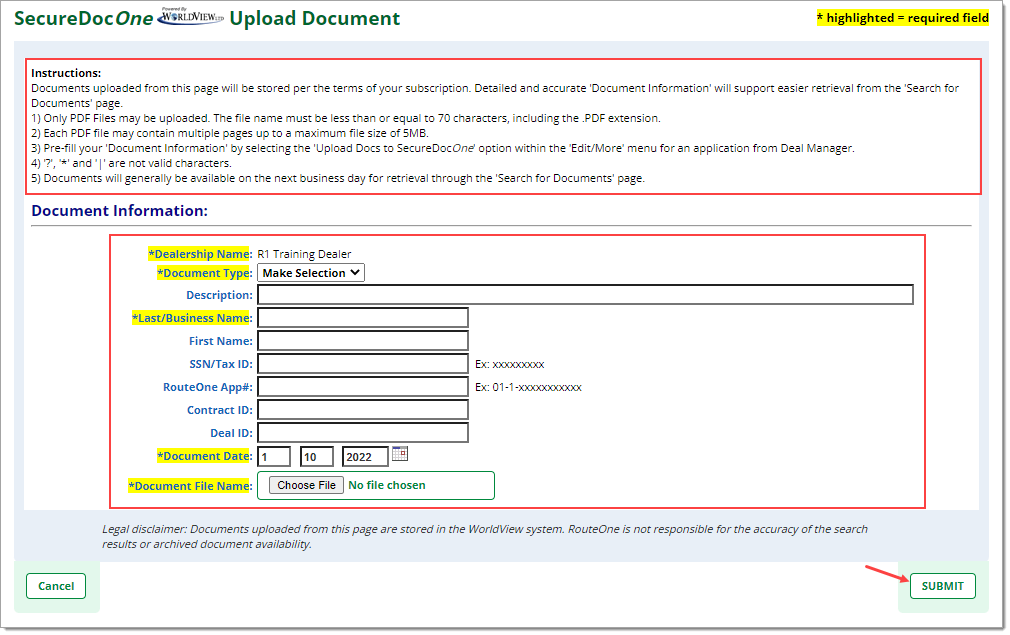Open the calendar picker next to Document Date
This screenshot has height=635, width=1010.
tap(399, 454)
